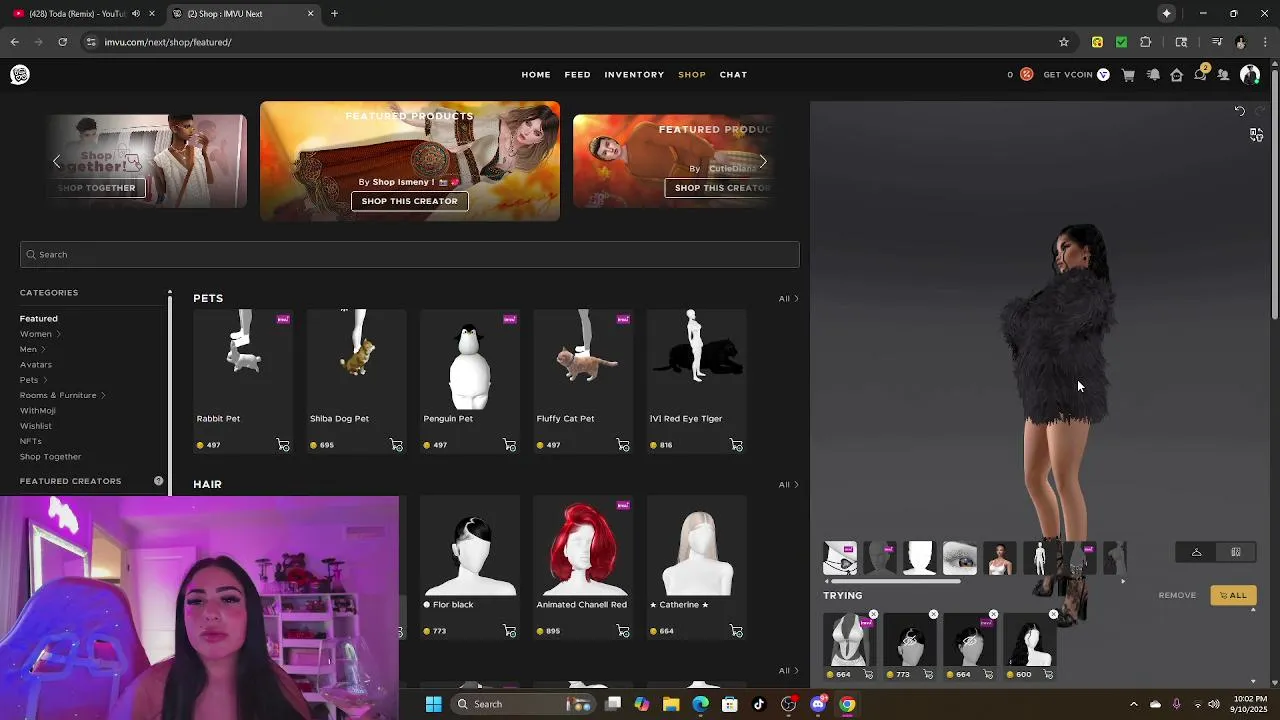
Task: Open the CHAT tab
Action: pyautogui.click(x=733, y=75)
